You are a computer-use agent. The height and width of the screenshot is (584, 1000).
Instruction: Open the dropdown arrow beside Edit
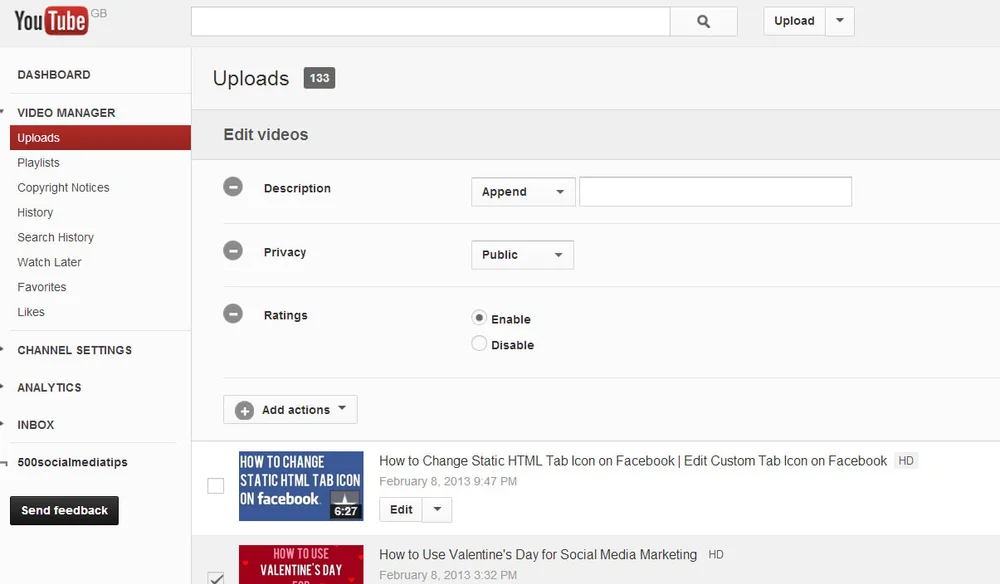[437, 509]
